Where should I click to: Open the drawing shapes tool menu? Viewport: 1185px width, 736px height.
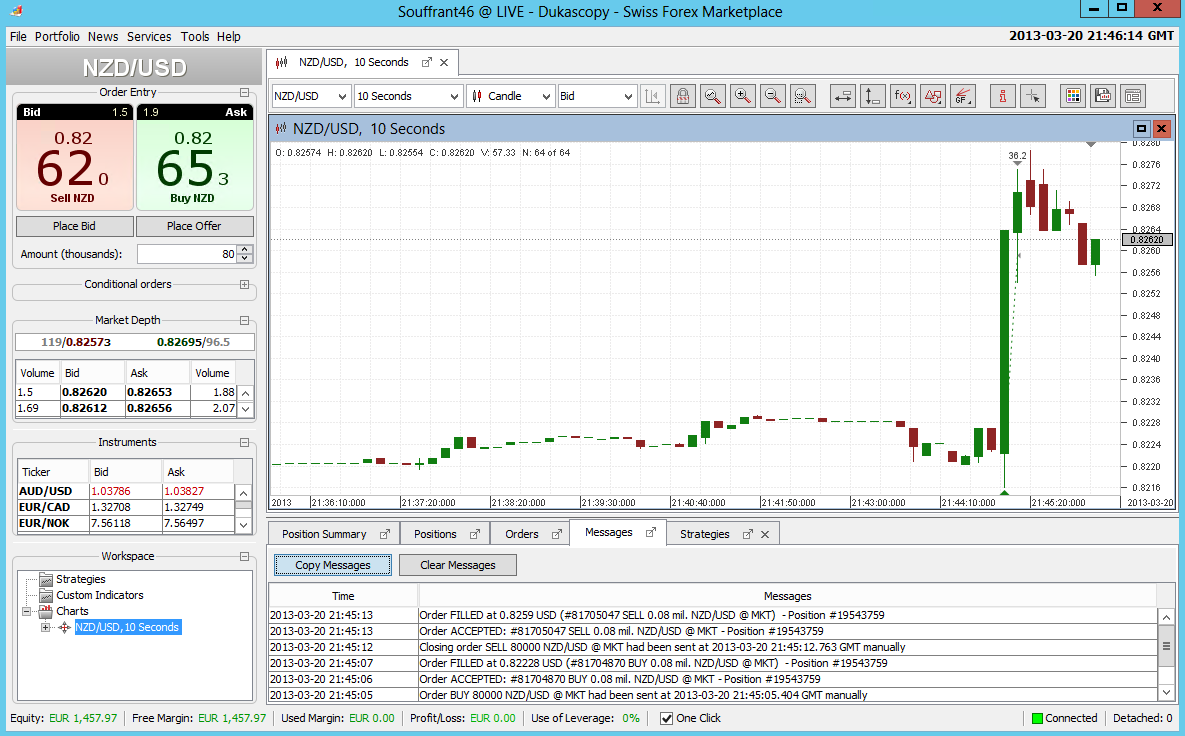tap(933, 96)
